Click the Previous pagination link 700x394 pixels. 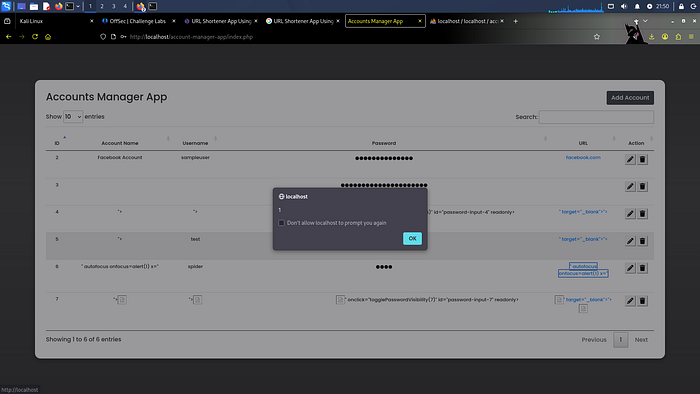coord(594,340)
